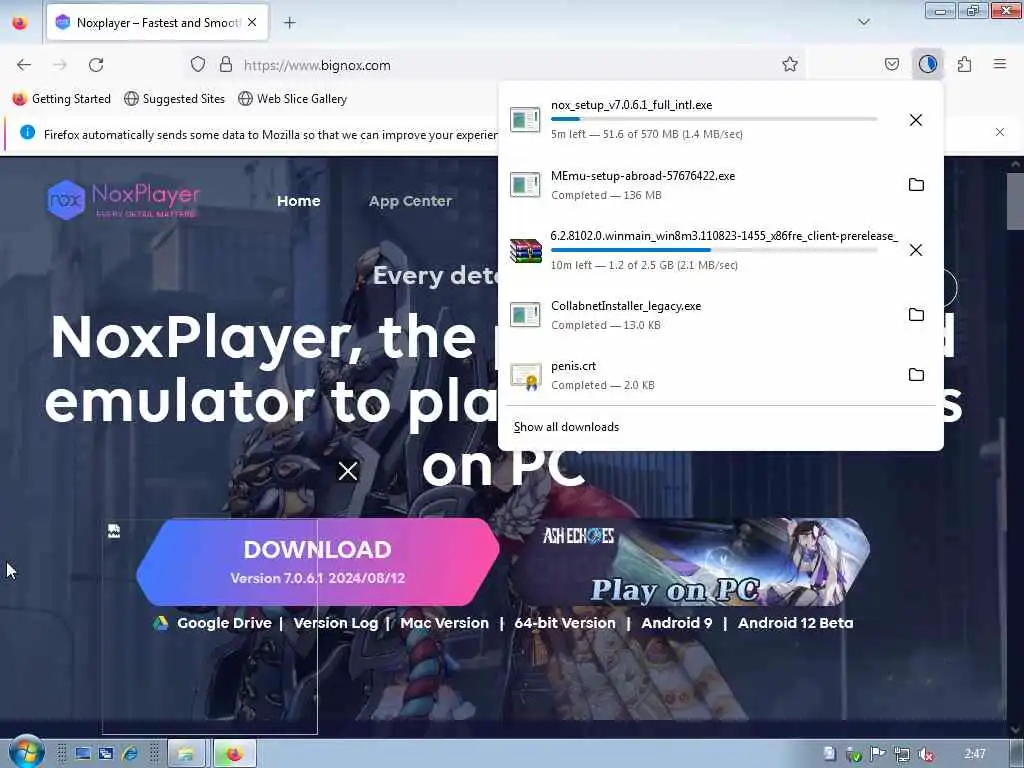
Task: Open Suggested Sites bookmark
Action: 174,99
